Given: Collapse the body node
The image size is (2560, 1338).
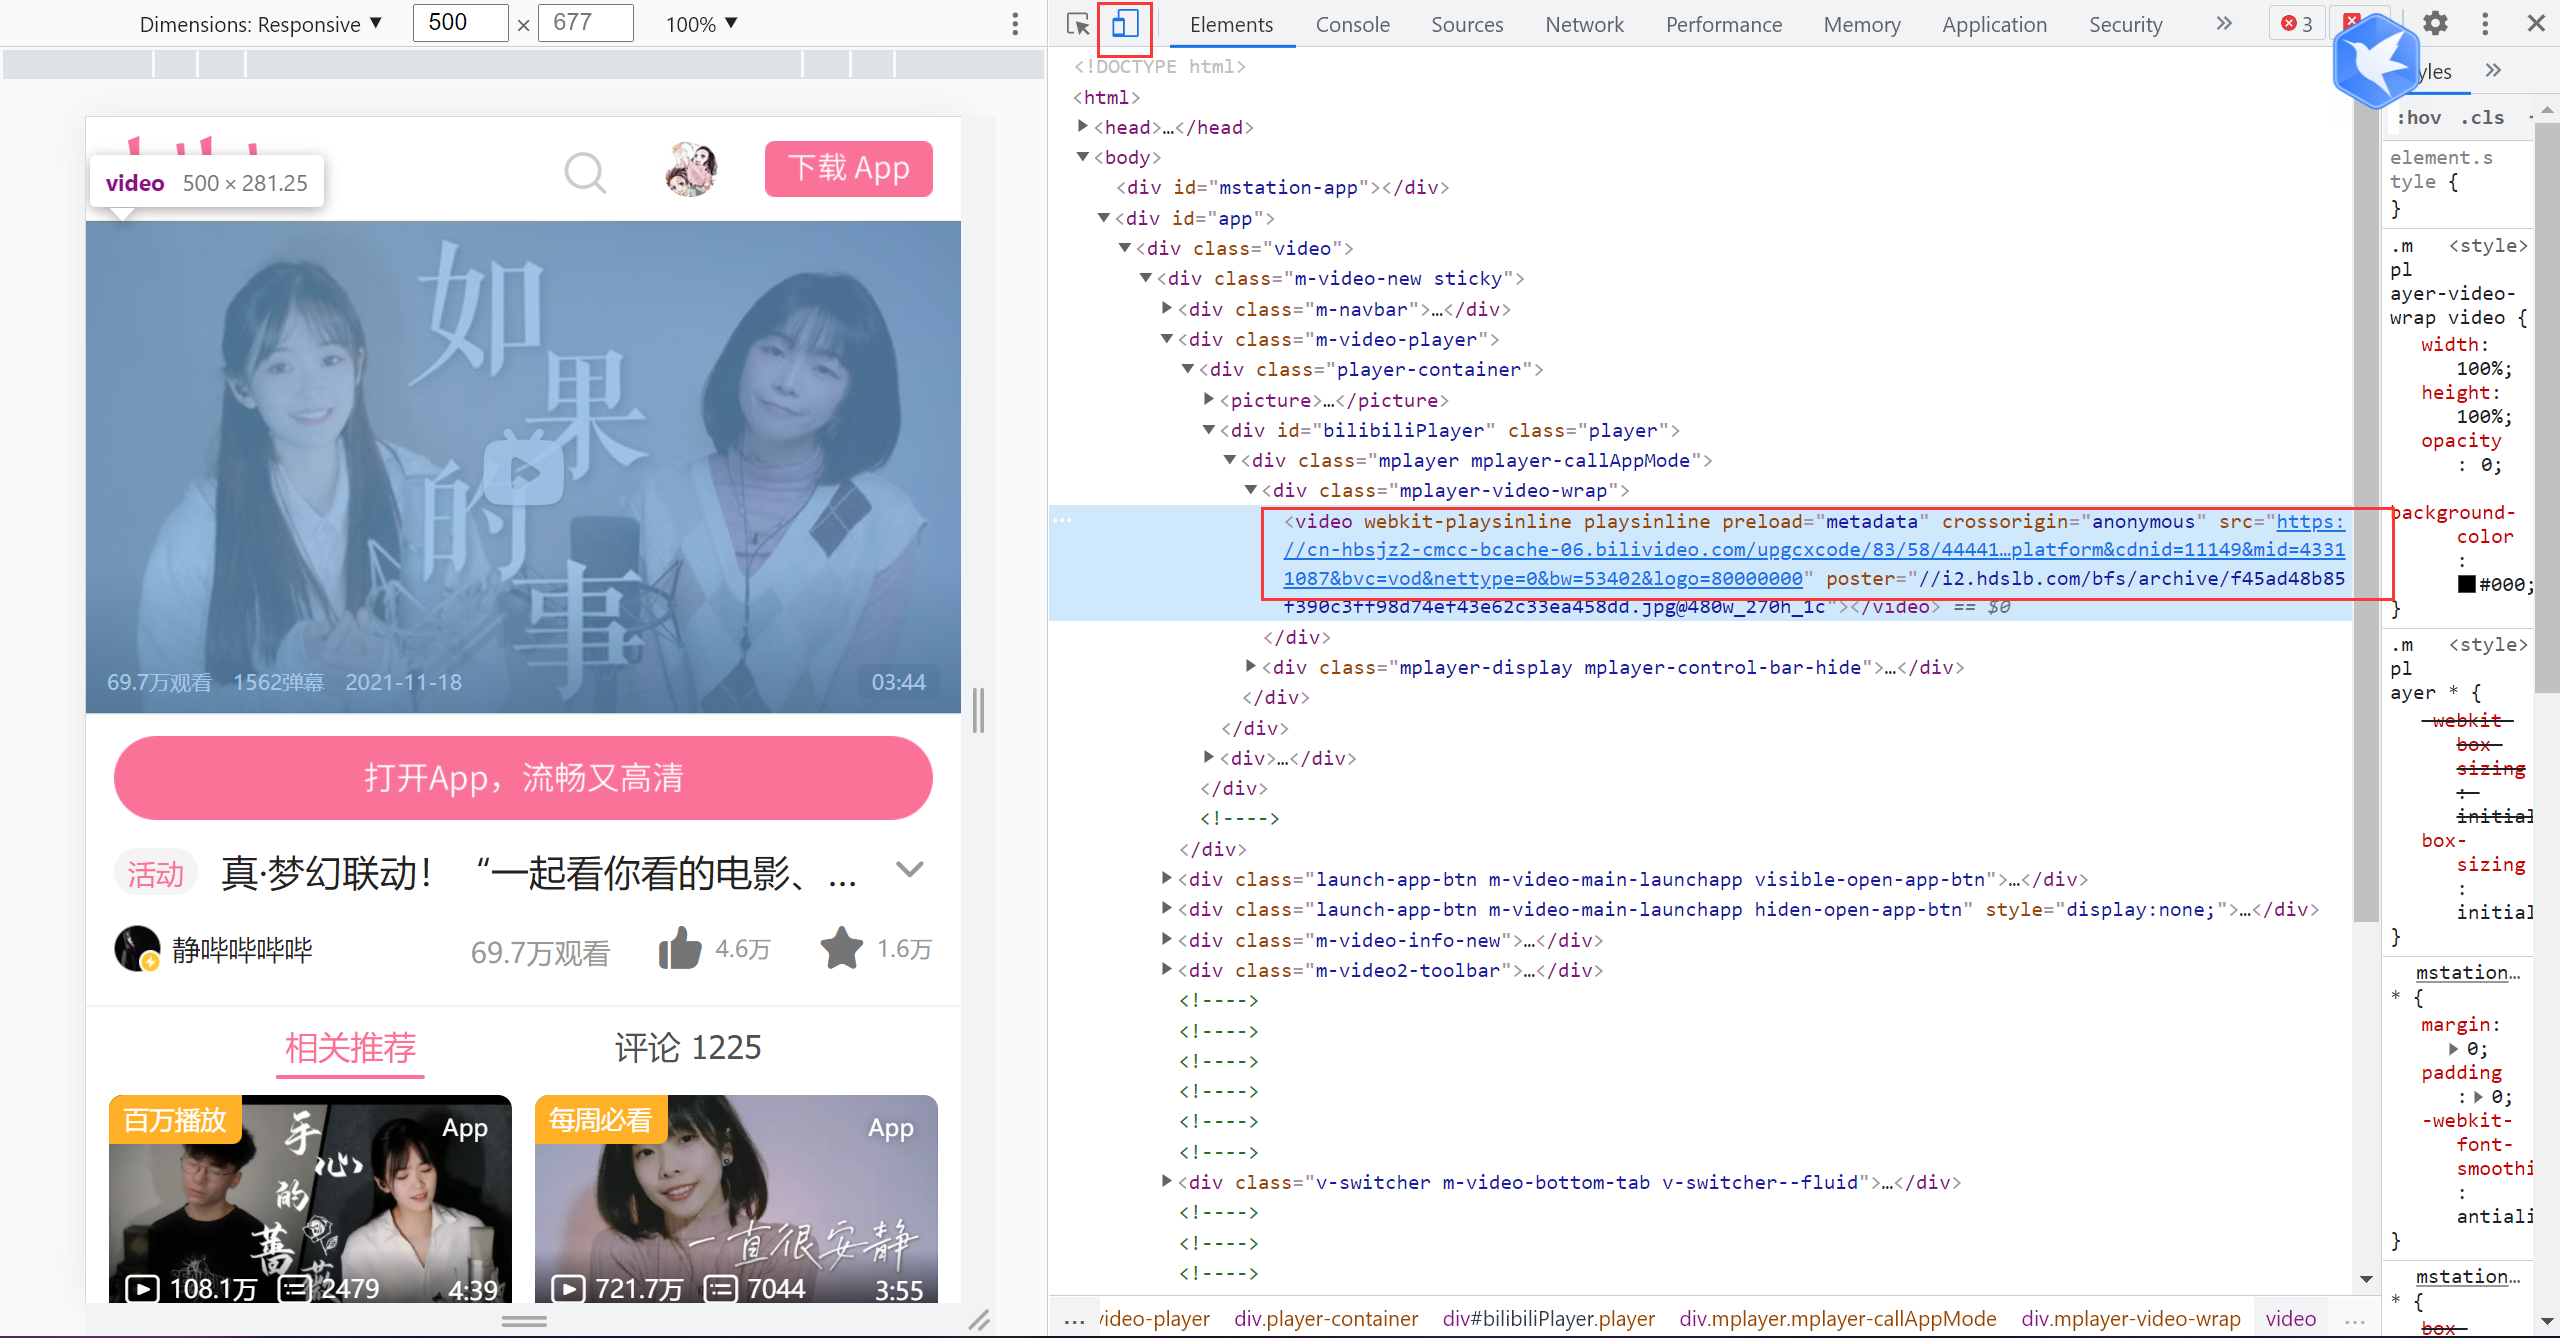Looking at the screenshot, I should [1082, 157].
